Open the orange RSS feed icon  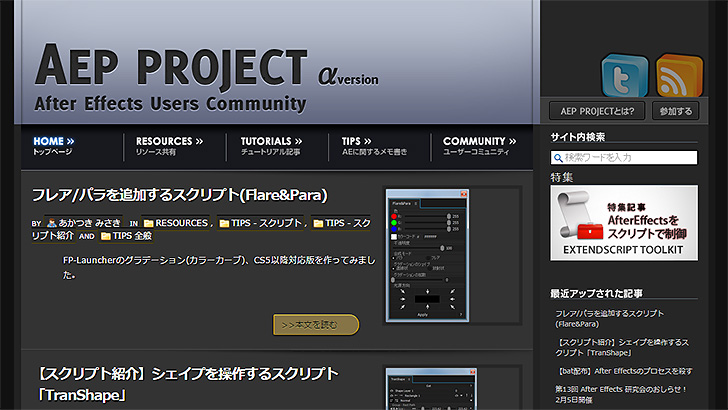(x=679, y=76)
